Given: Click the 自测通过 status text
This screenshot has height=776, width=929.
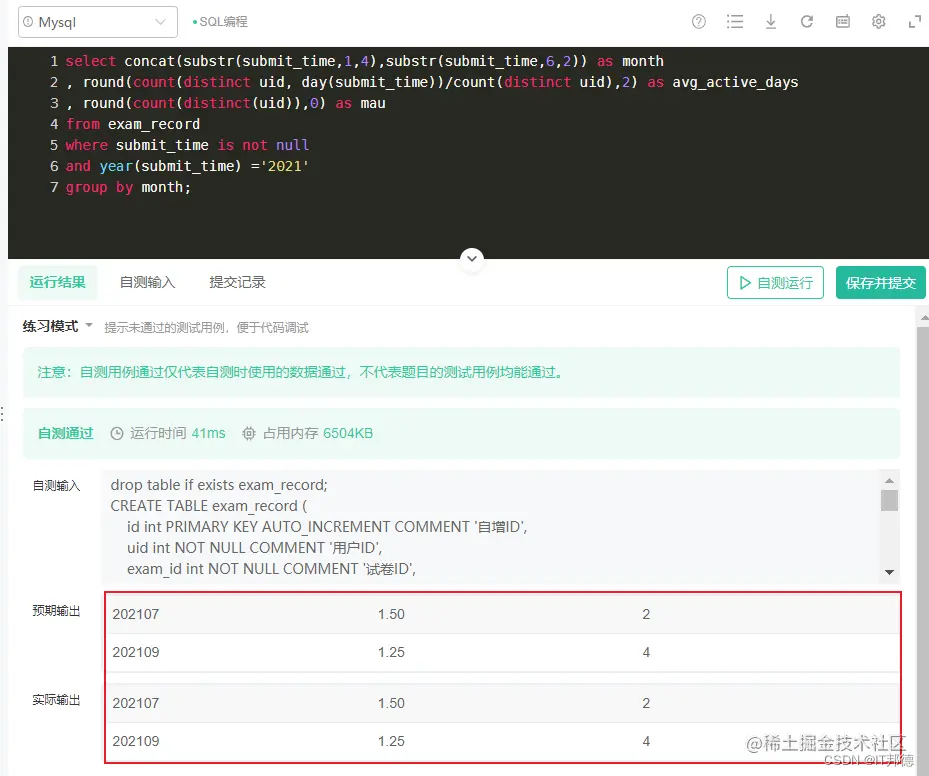Looking at the screenshot, I should click(x=66, y=434).
